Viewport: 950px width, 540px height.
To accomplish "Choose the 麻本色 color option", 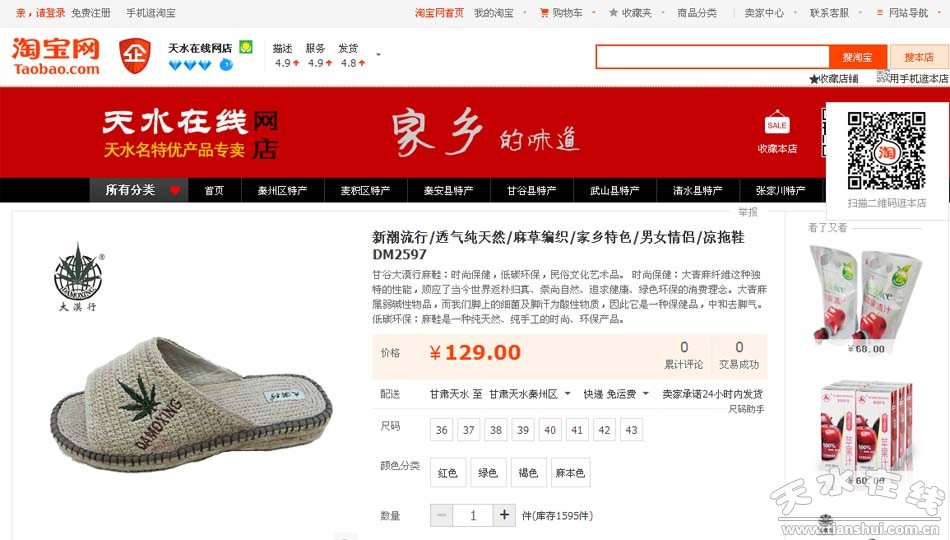I will coord(570,473).
